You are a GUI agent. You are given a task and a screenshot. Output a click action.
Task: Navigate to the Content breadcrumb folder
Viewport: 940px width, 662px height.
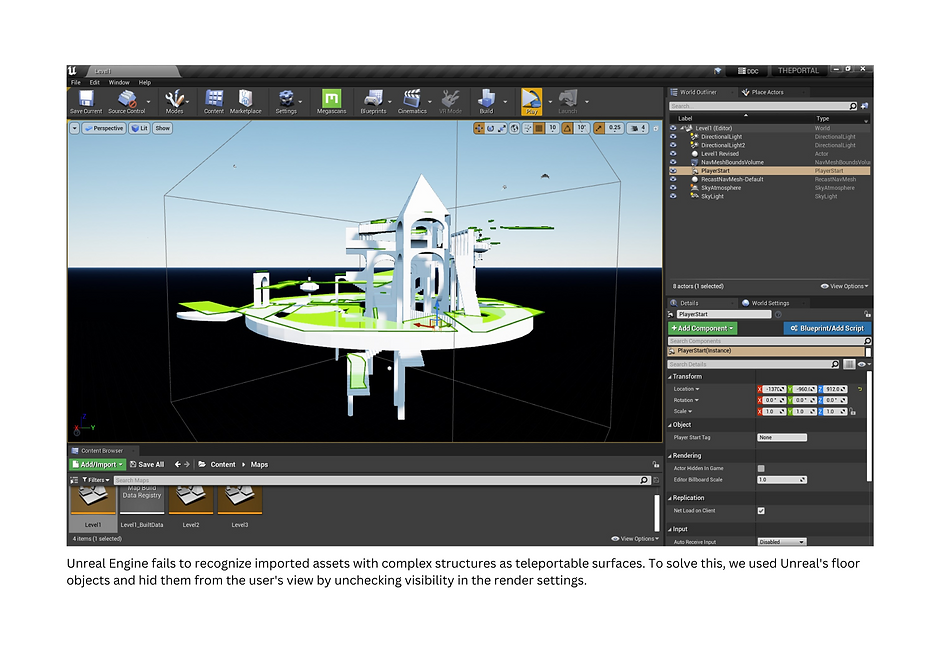point(222,465)
